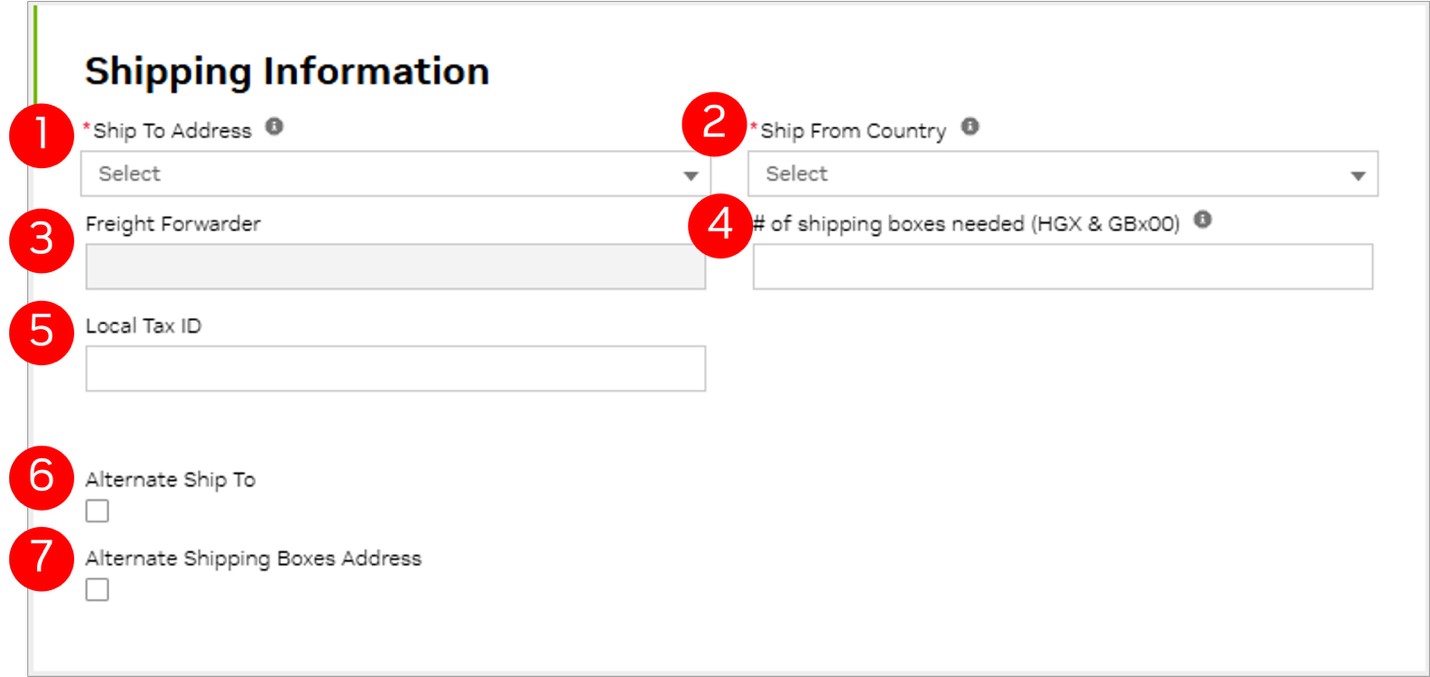The height and width of the screenshot is (677, 1430).
Task: Click the Alternate Shipping Boxes Address label
Action: (254, 559)
